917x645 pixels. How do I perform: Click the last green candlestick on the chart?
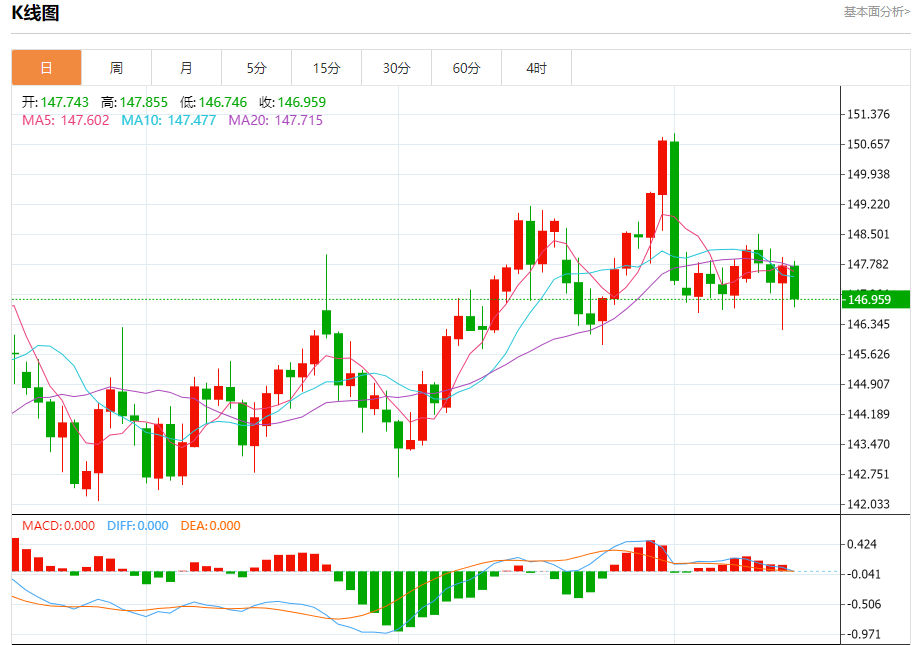(794, 282)
